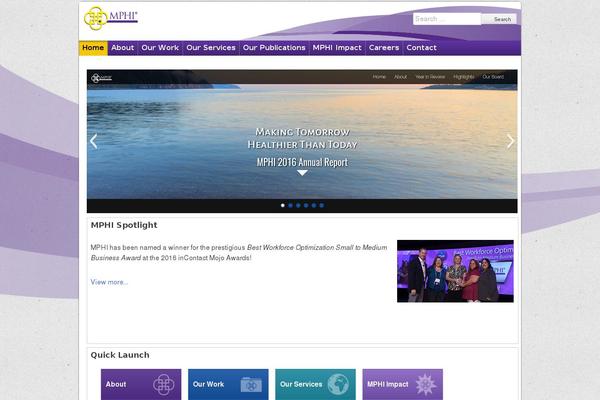
Task: Open the Mojo Awards group photo
Action: (455, 271)
